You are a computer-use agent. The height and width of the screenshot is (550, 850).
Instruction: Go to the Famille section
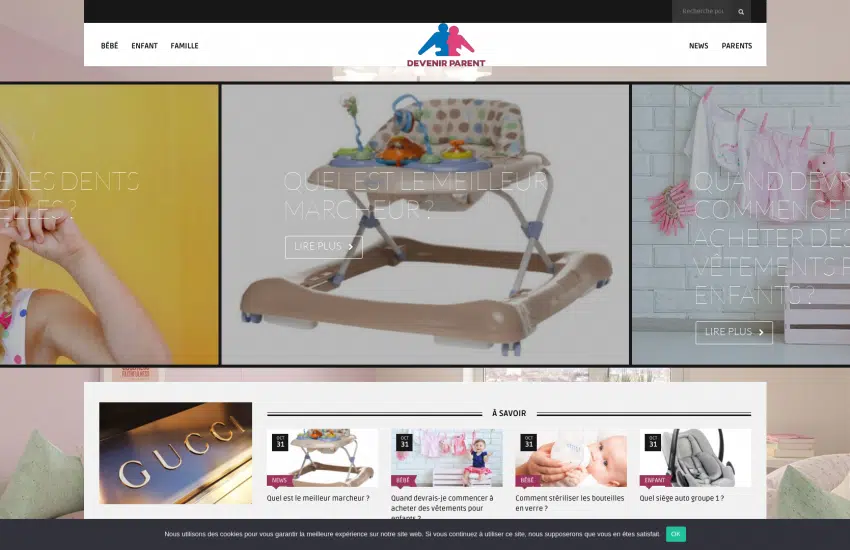click(x=184, y=46)
